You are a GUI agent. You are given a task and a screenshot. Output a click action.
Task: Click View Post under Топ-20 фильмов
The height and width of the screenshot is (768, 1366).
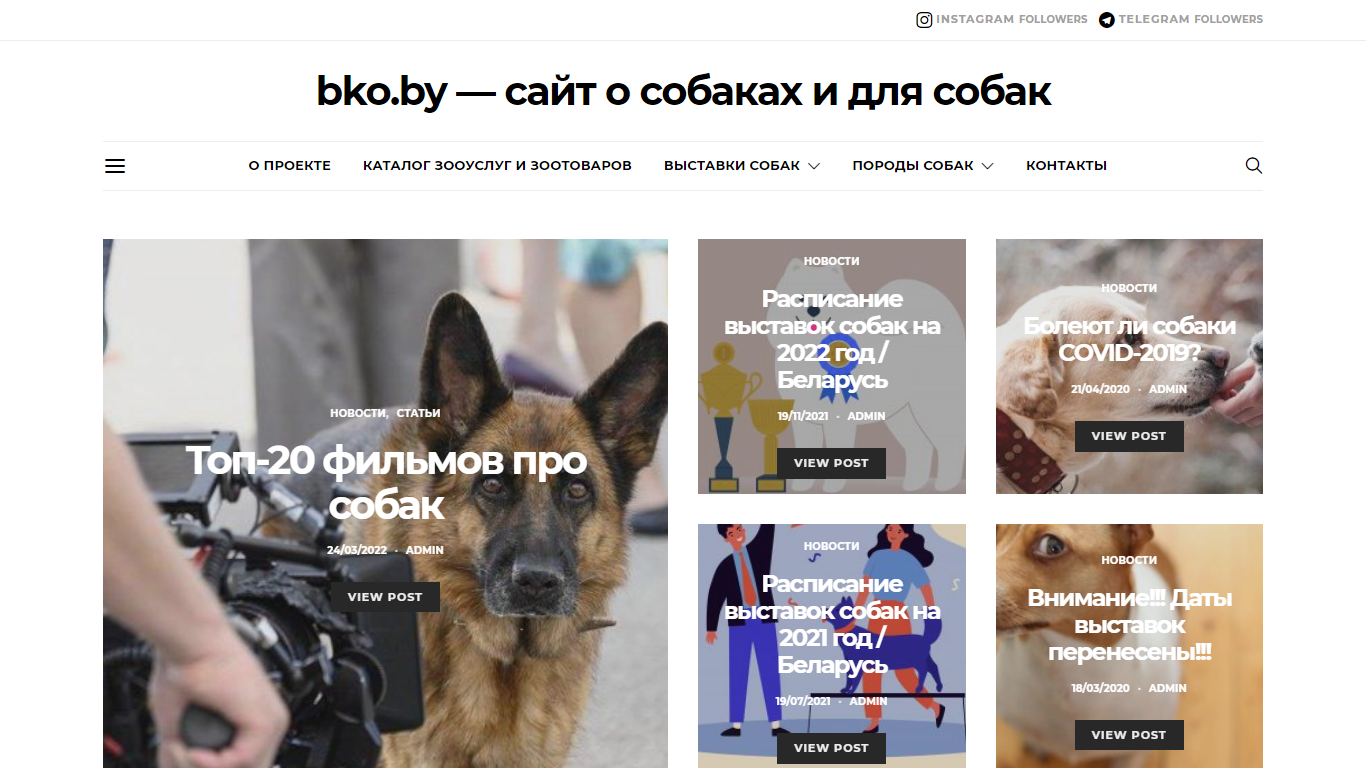coord(385,597)
